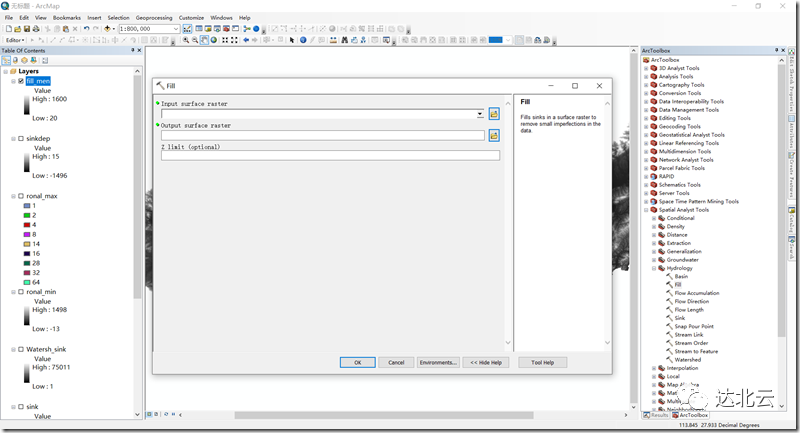Switch to the ArcToolbox bottom tab
The image size is (800, 433).
point(690,415)
